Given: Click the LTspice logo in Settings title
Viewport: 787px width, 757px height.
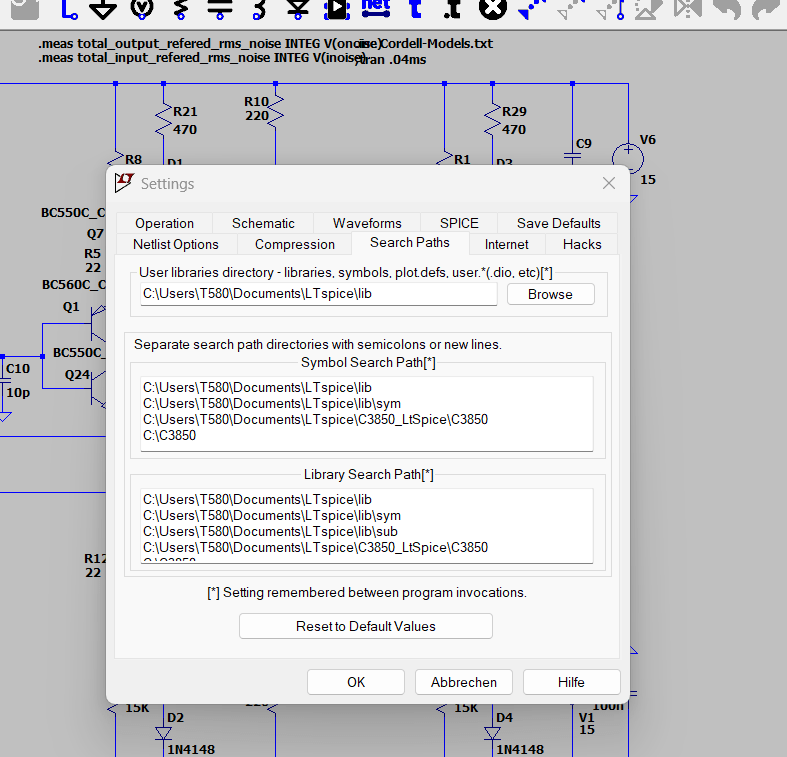Looking at the screenshot, I should [x=124, y=183].
